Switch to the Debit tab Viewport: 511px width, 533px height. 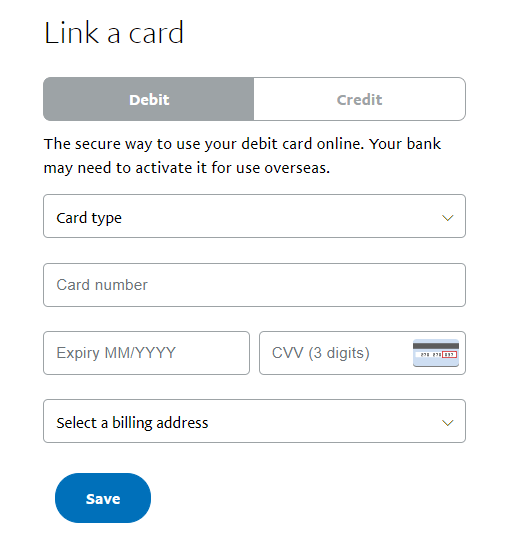(x=149, y=99)
